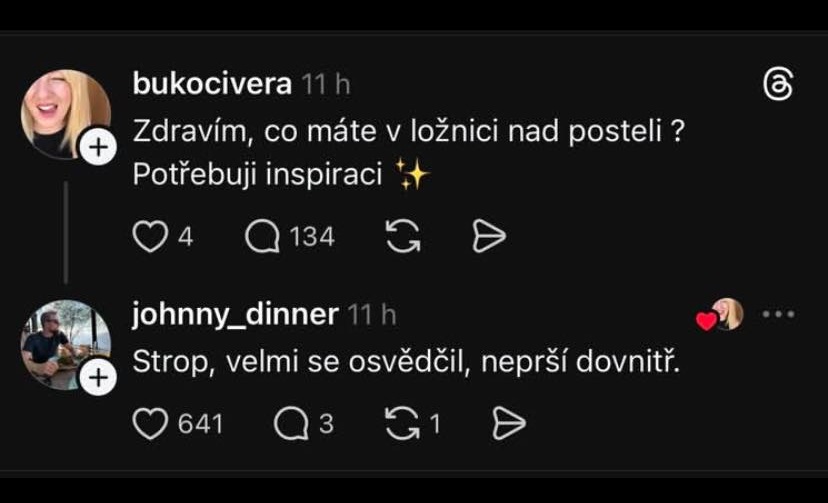Image resolution: width=828 pixels, height=503 pixels.
Task: Click the Threads logo icon
Action: tap(777, 86)
